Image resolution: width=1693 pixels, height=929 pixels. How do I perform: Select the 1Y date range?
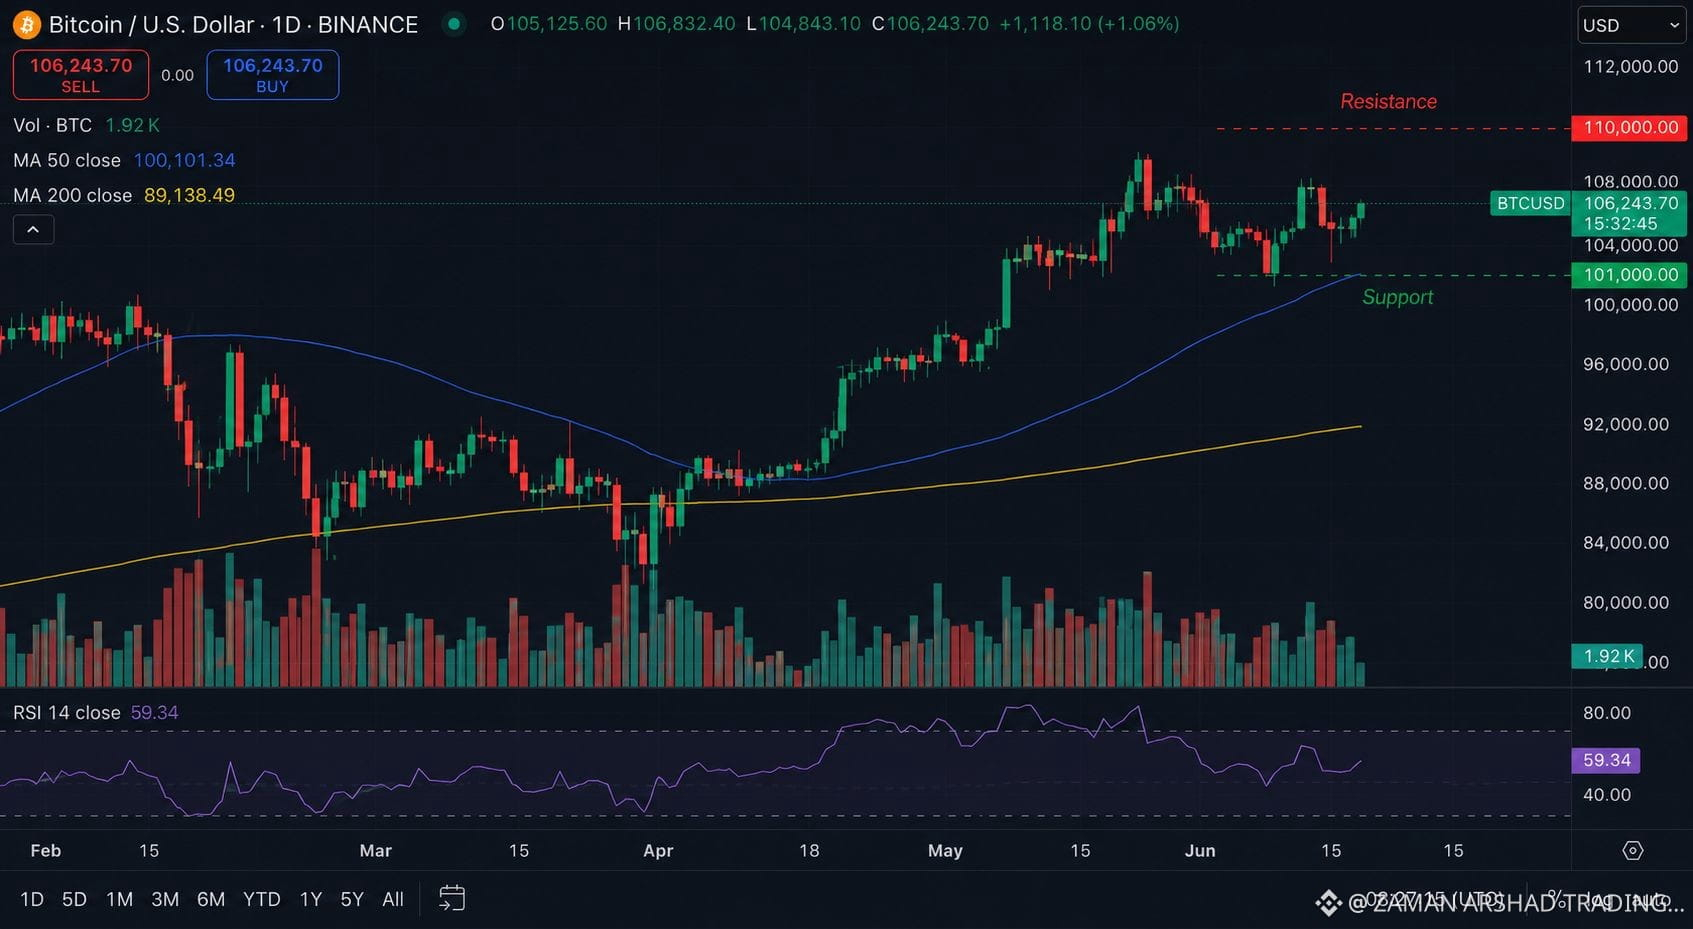click(311, 899)
